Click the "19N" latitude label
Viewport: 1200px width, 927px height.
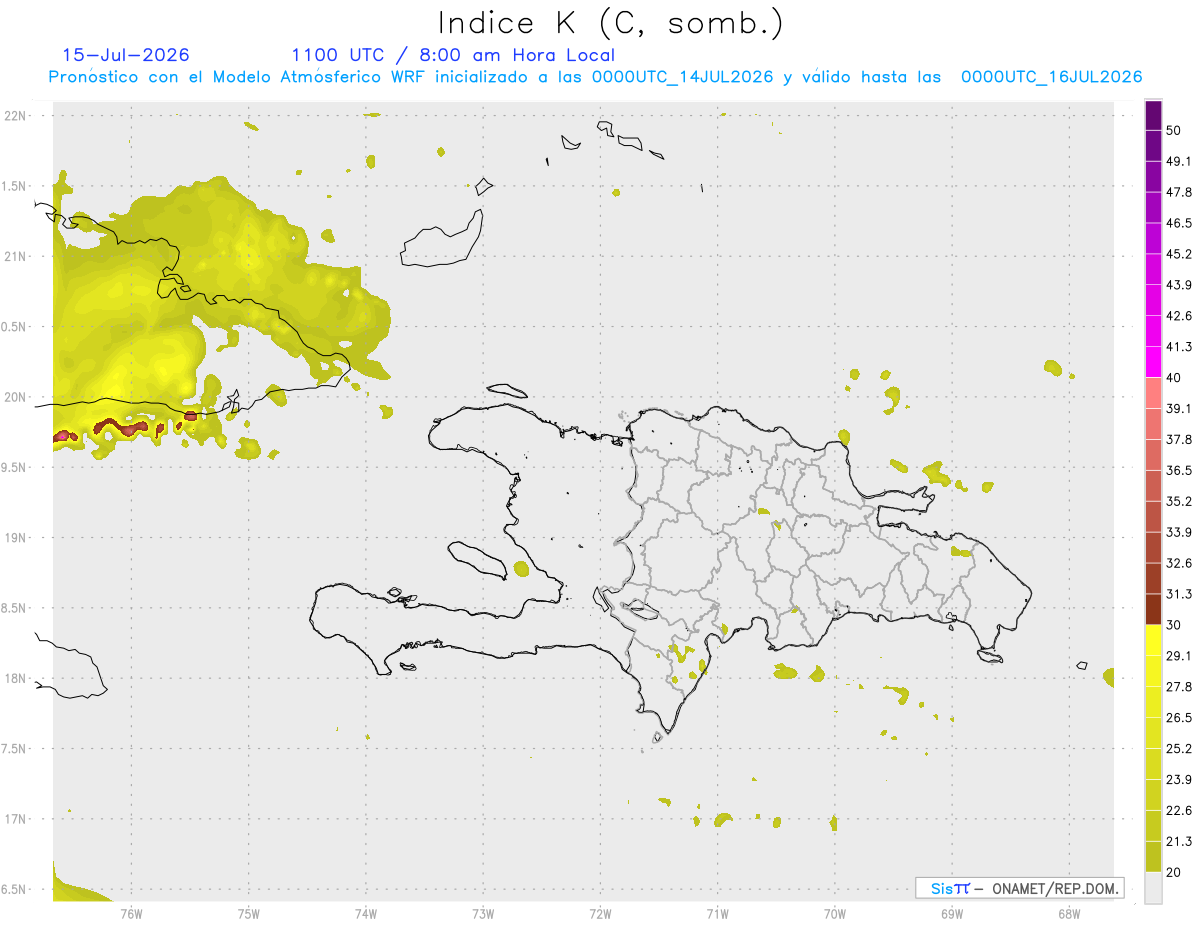tap(16, 538)
